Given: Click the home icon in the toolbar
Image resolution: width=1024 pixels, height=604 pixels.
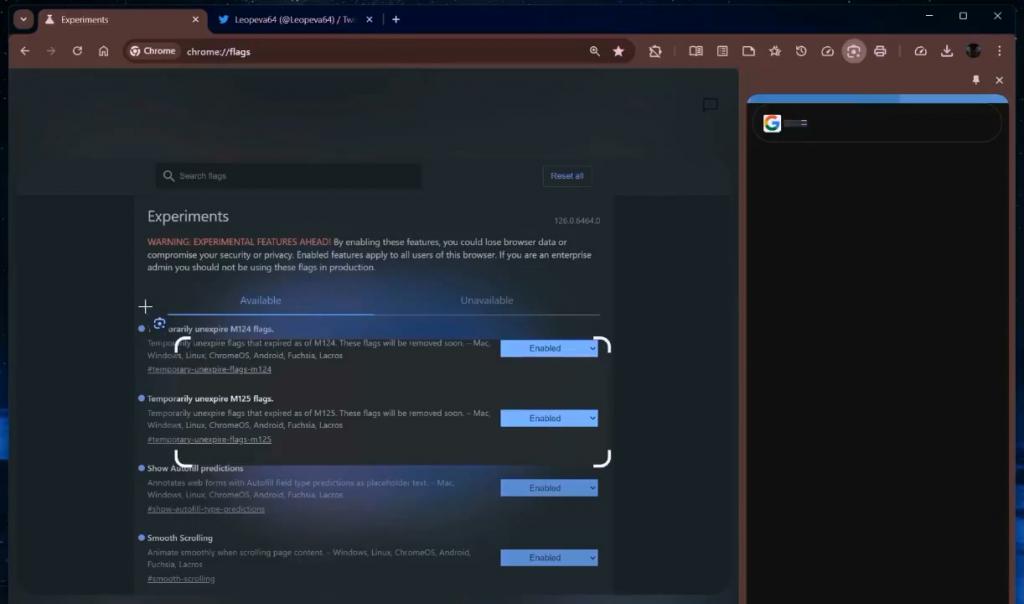Looking at the screenshot, I should pyautogui.click(x=103, y=51).
